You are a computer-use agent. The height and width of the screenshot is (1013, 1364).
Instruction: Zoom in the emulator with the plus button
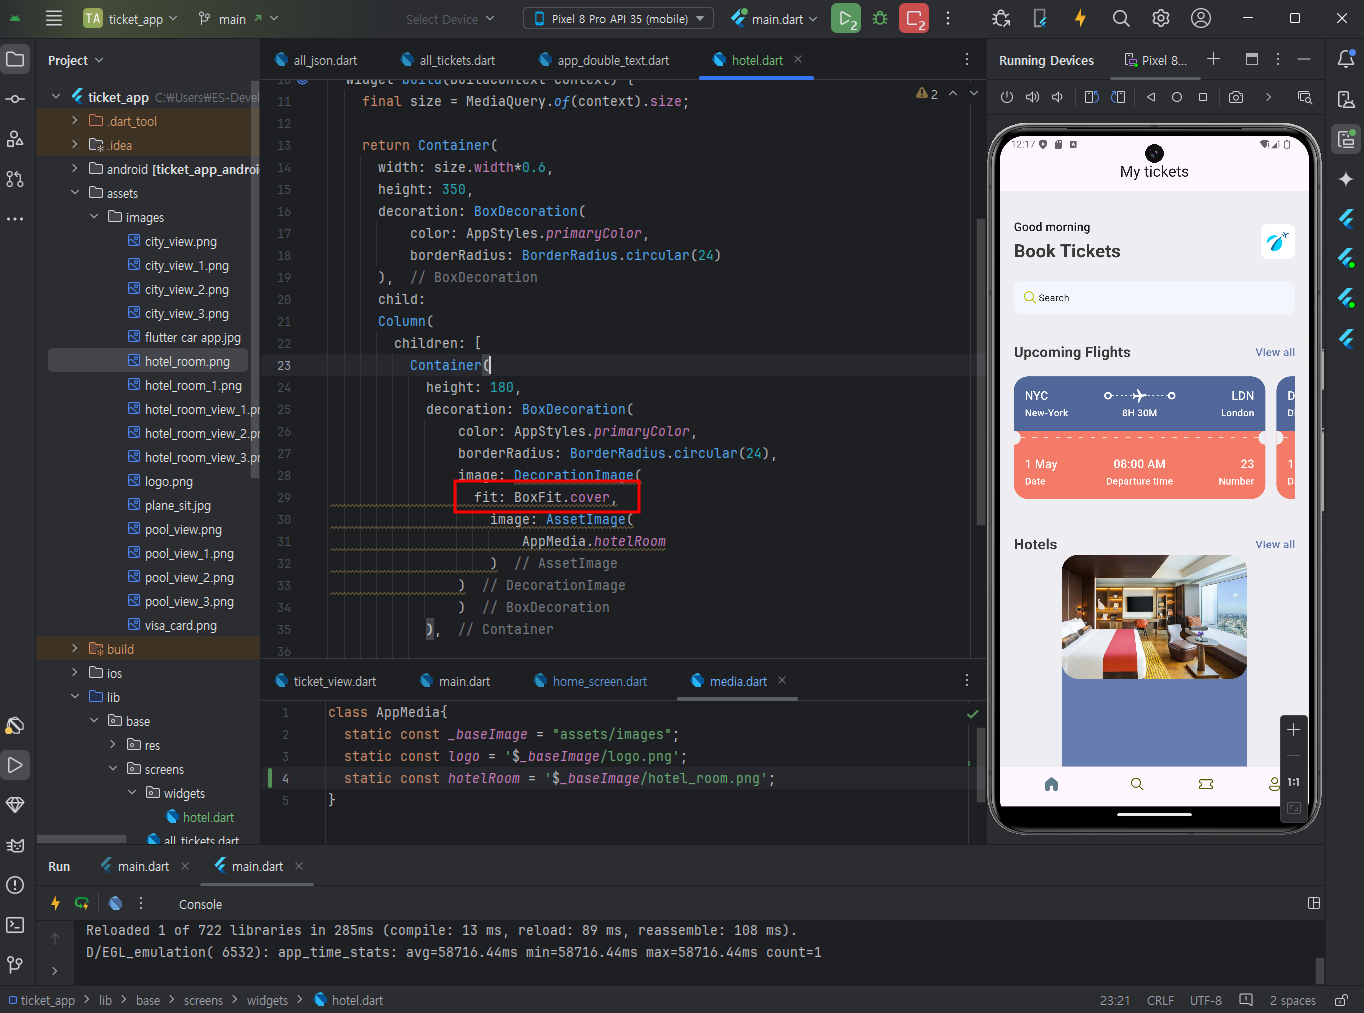[x=1293, y=729]
